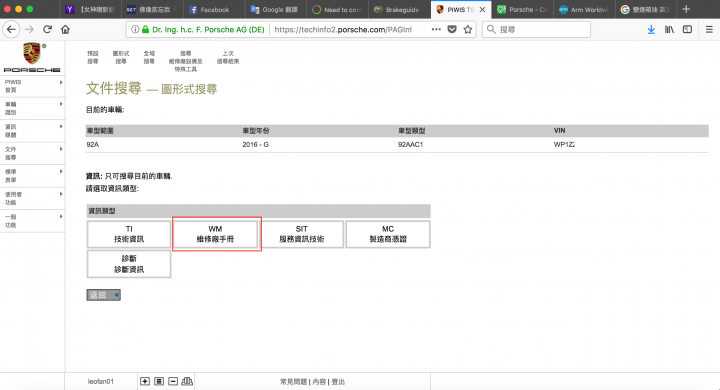This screenshot has height=390, width=720.
Task: Save page to Pocket
Action: pos(452,29)
